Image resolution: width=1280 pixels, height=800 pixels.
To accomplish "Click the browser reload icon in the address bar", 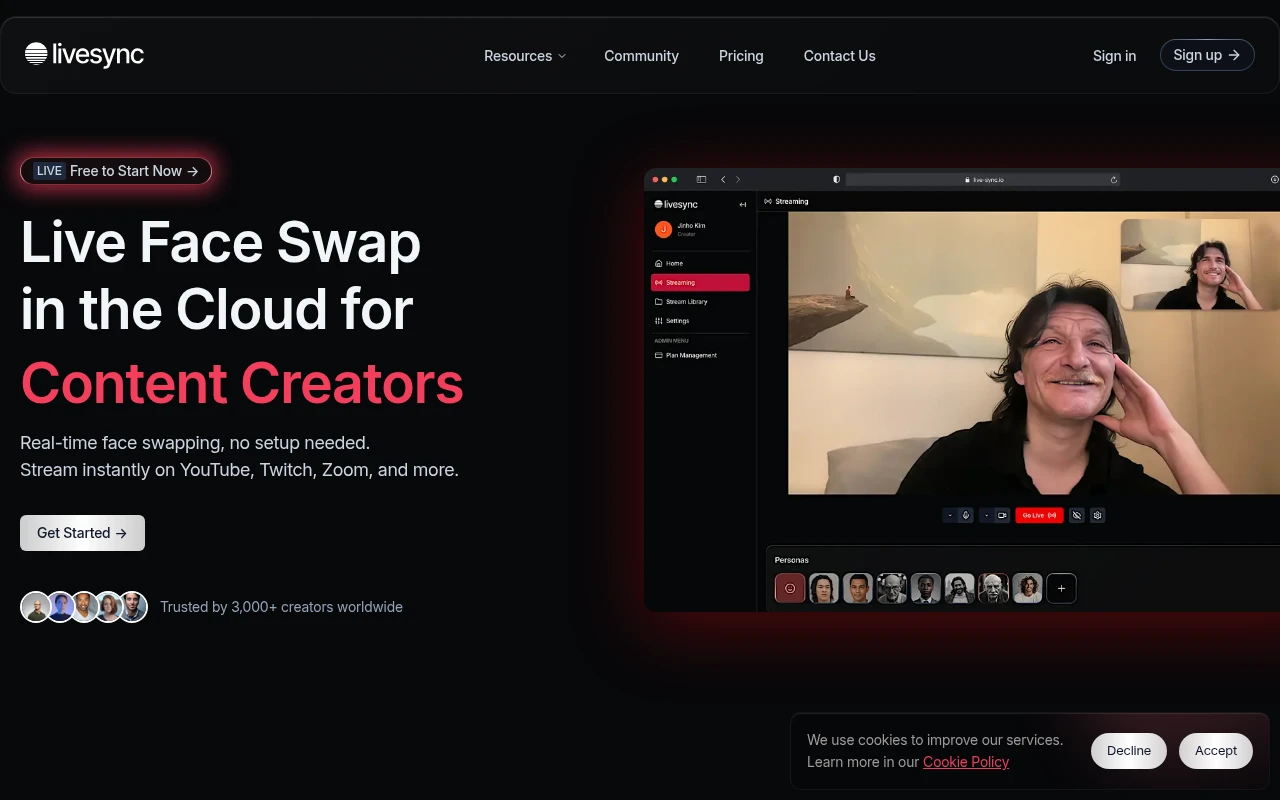I will (x=1114, y=180).
